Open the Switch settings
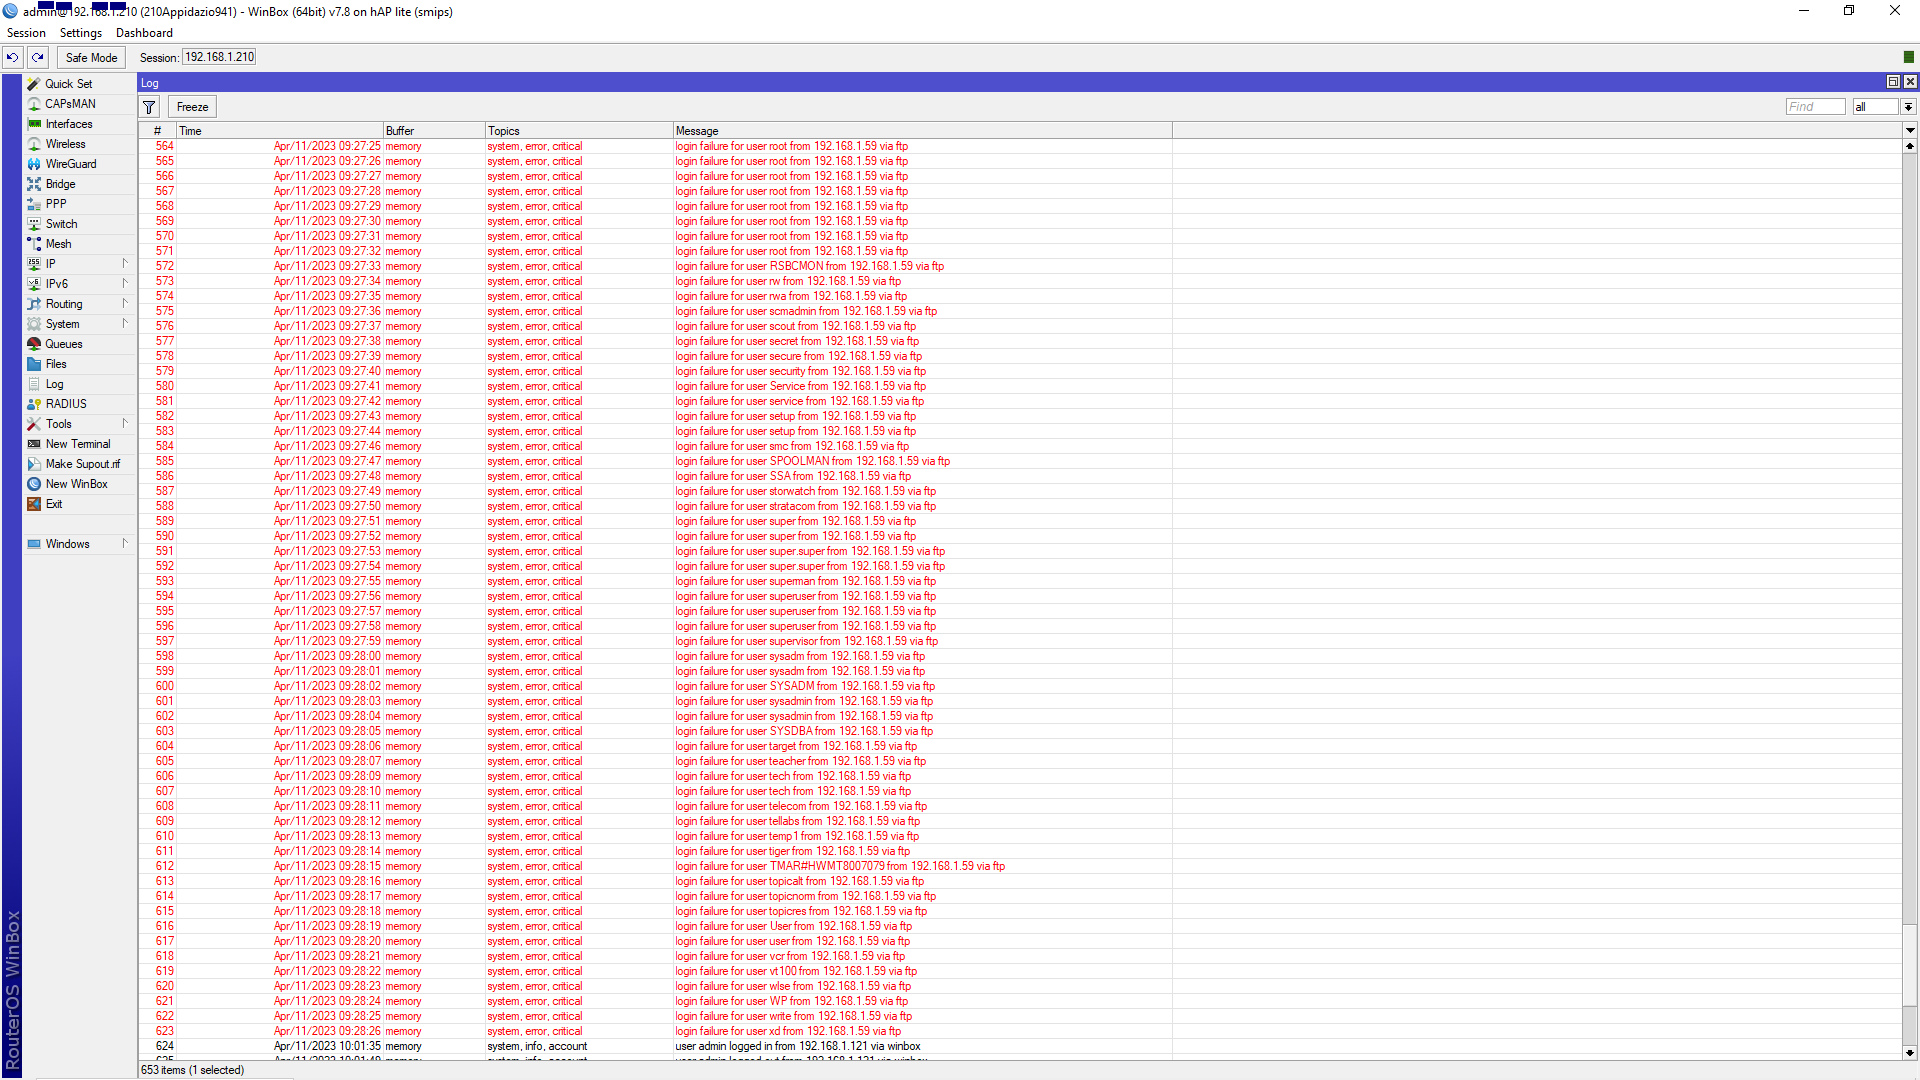This screenshot has width=1920, height=1080. pos(61,223)
